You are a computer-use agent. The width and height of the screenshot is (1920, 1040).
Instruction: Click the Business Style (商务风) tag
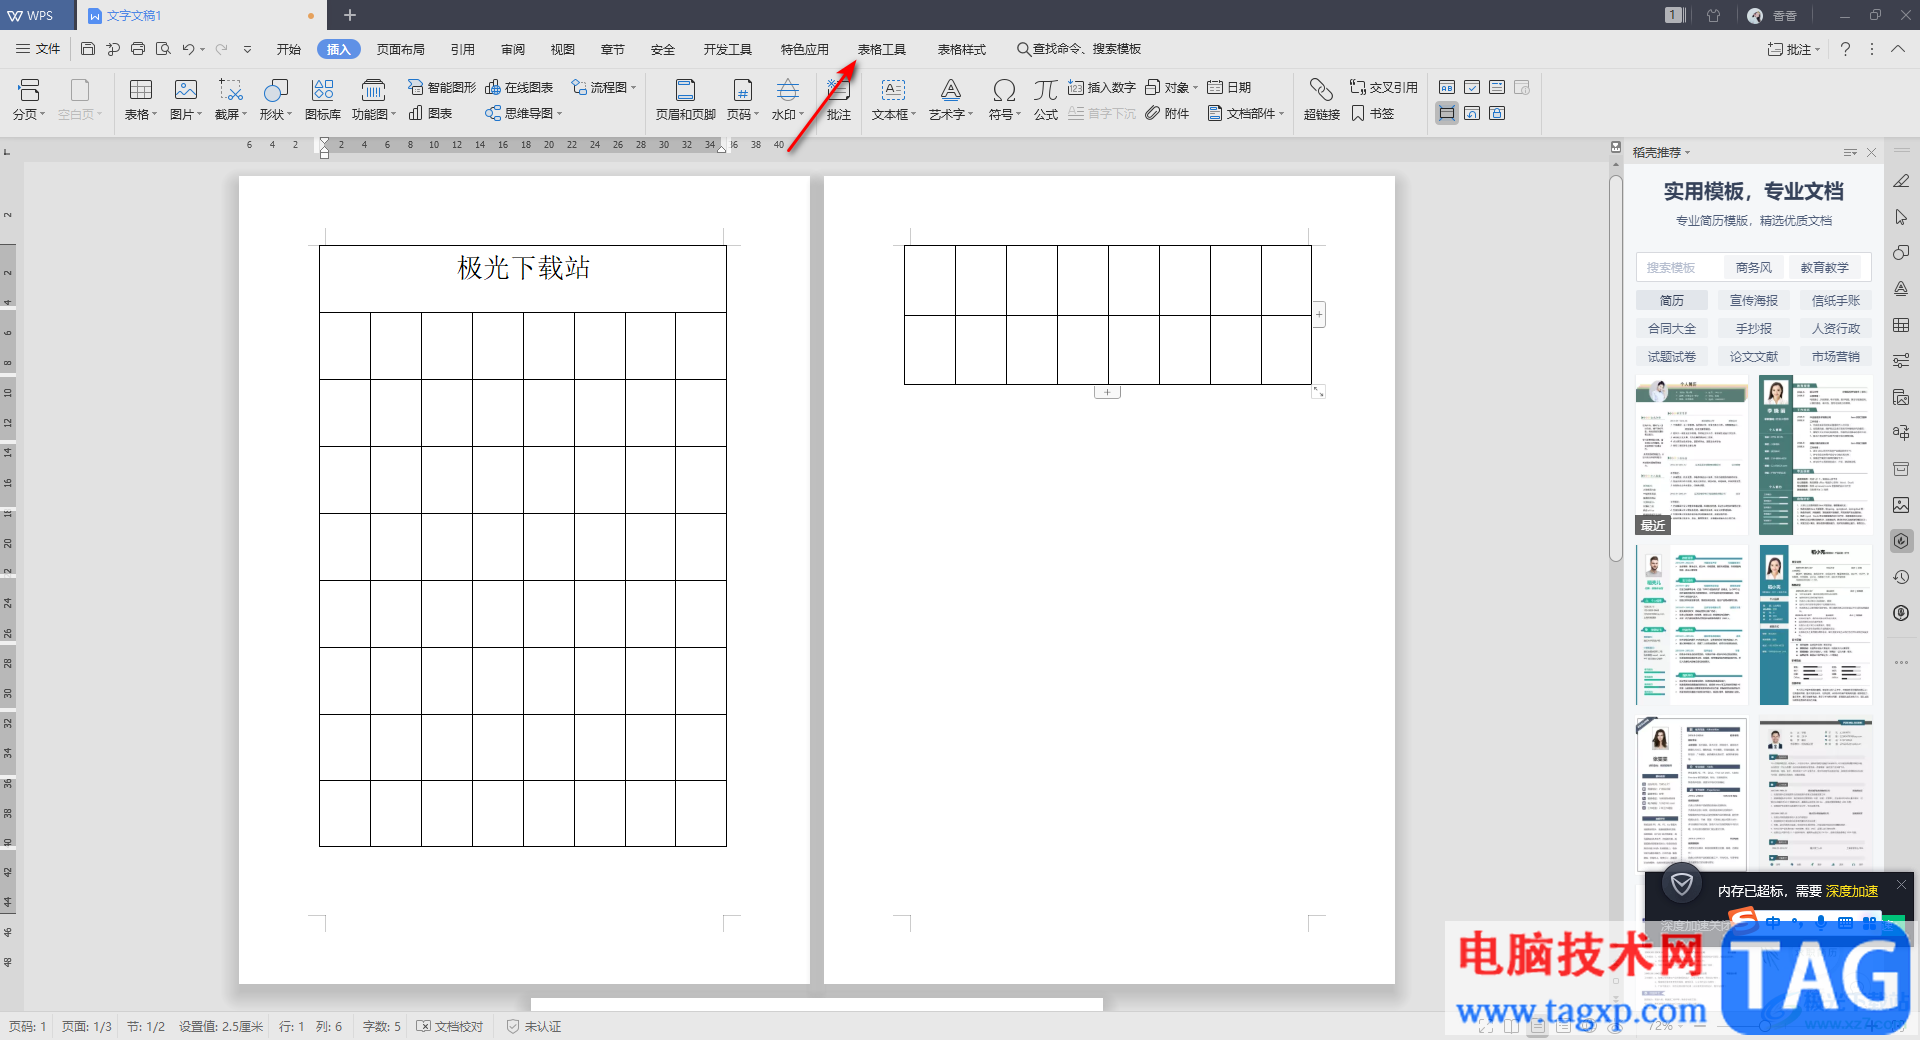(x=1754, y=267)
